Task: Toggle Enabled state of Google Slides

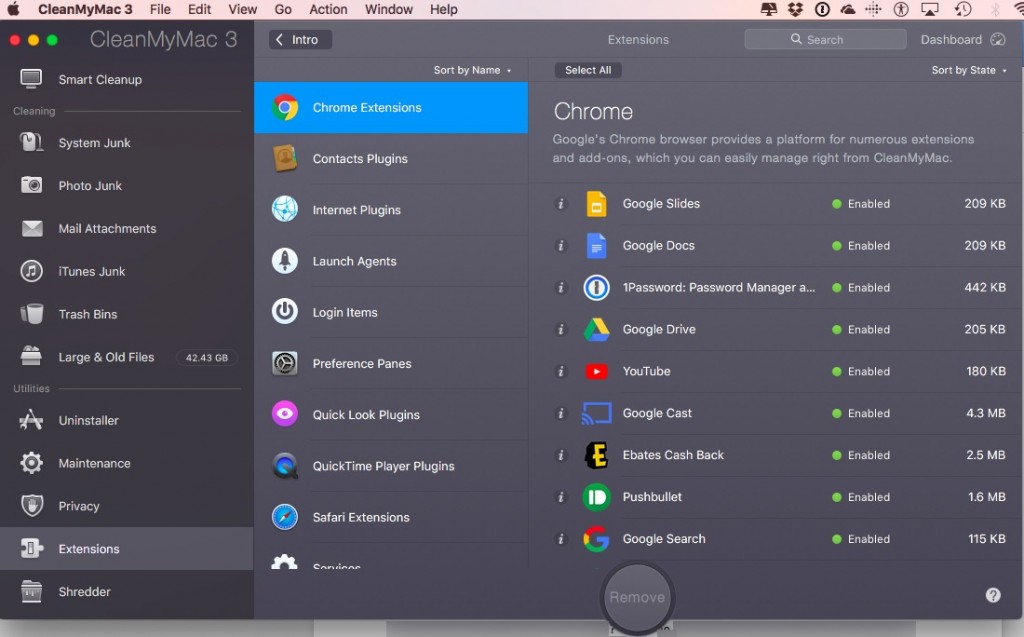Action: [x=861, y=204]
